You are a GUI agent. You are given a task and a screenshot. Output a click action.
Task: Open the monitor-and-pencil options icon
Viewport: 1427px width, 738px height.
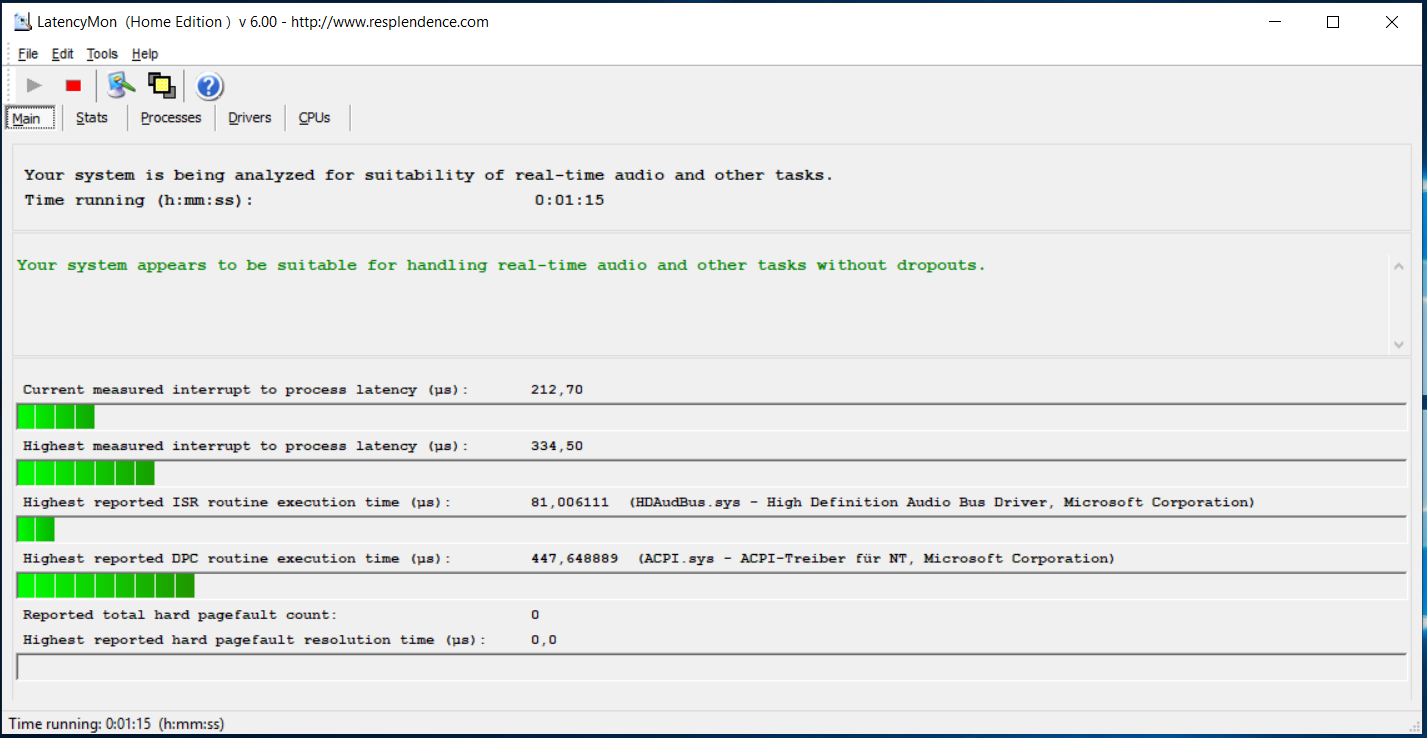[x=121, y=86]
